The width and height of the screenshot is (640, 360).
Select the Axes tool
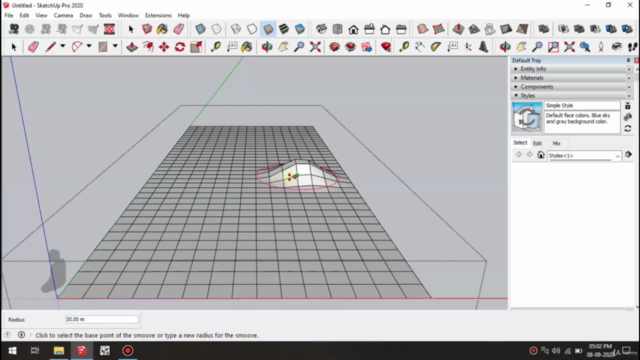(468, 47)
